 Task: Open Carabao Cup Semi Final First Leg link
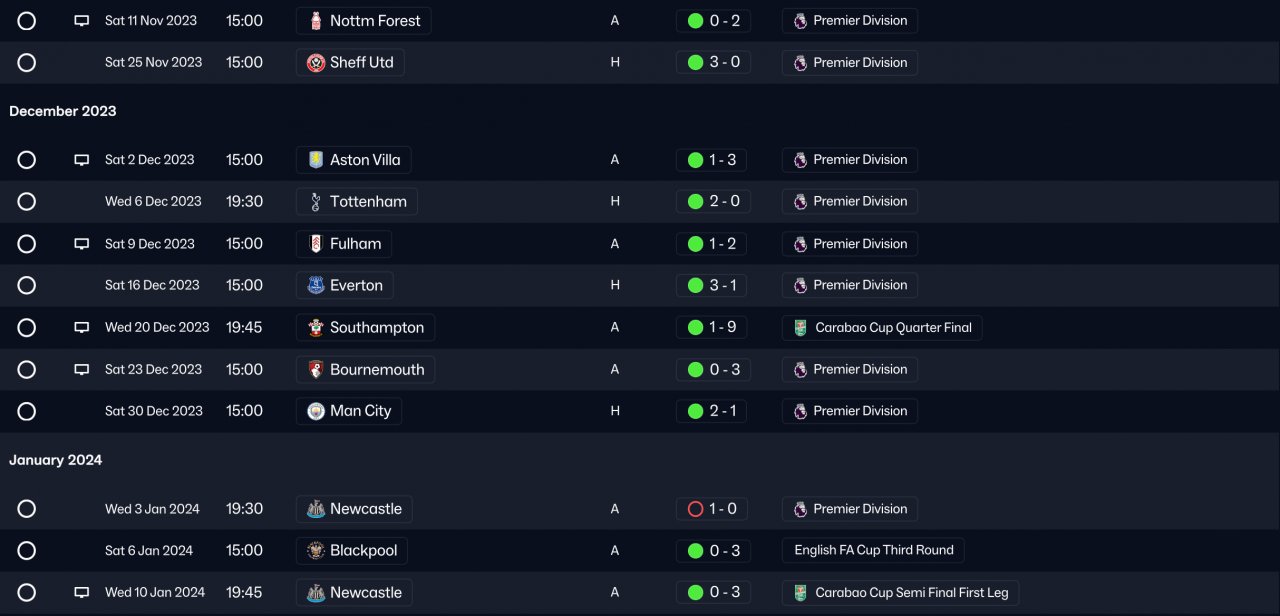[x=912, y=592]
